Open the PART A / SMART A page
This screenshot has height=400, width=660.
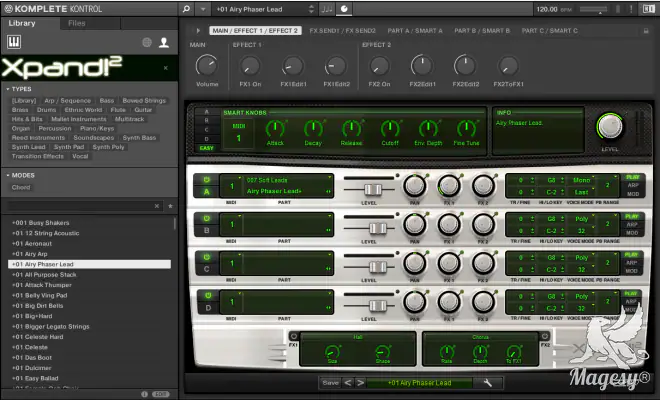(415, 31)
